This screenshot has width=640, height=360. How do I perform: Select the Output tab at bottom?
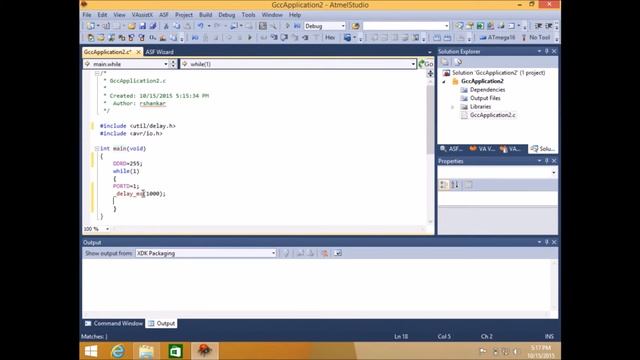162,323
